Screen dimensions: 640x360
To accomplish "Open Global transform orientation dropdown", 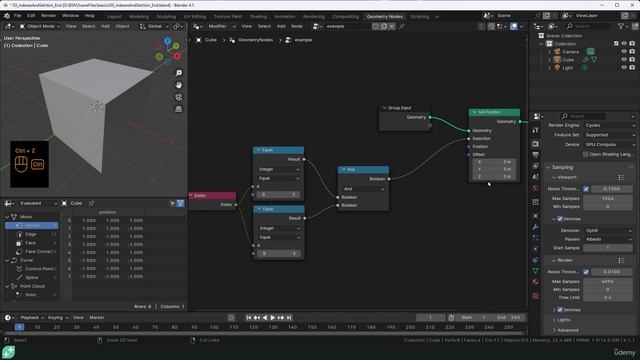I will tap(154, 26).
